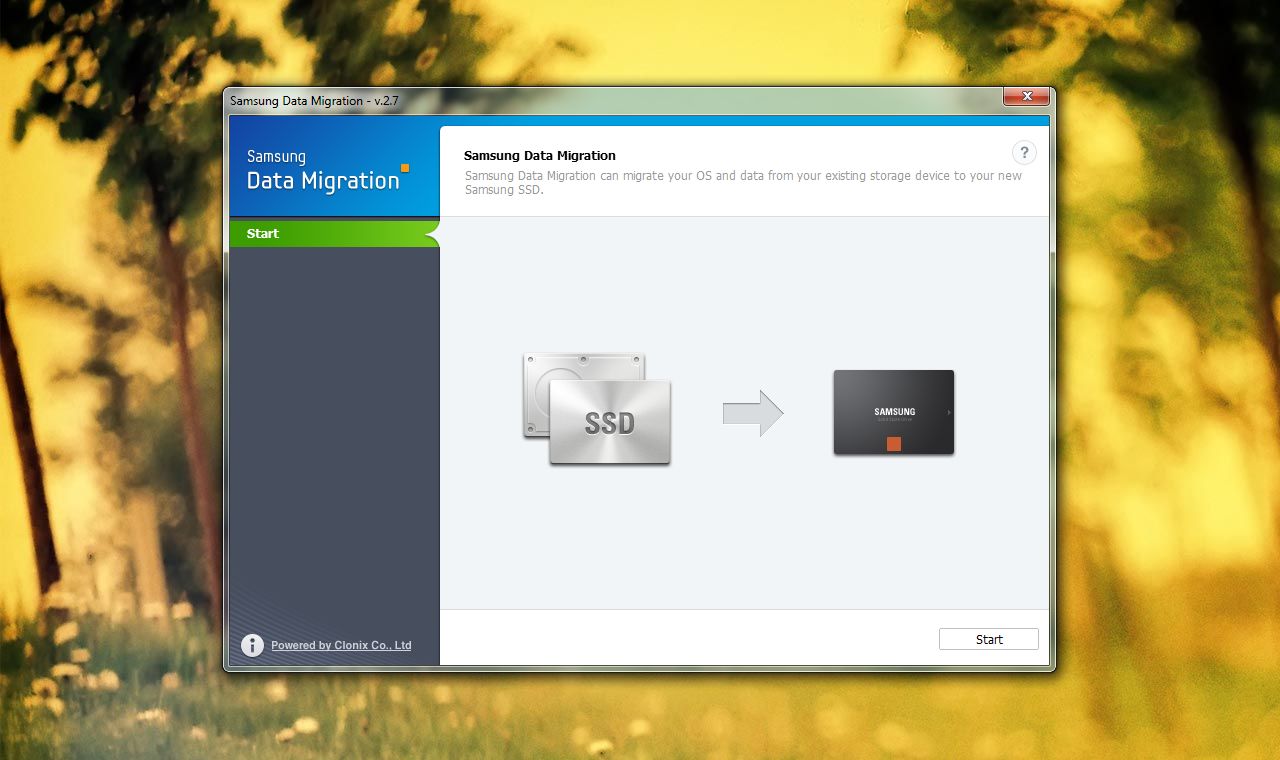Close the Samsung Data Migration window
This screenshot has width=1280, height=760.
(1026, 96)
